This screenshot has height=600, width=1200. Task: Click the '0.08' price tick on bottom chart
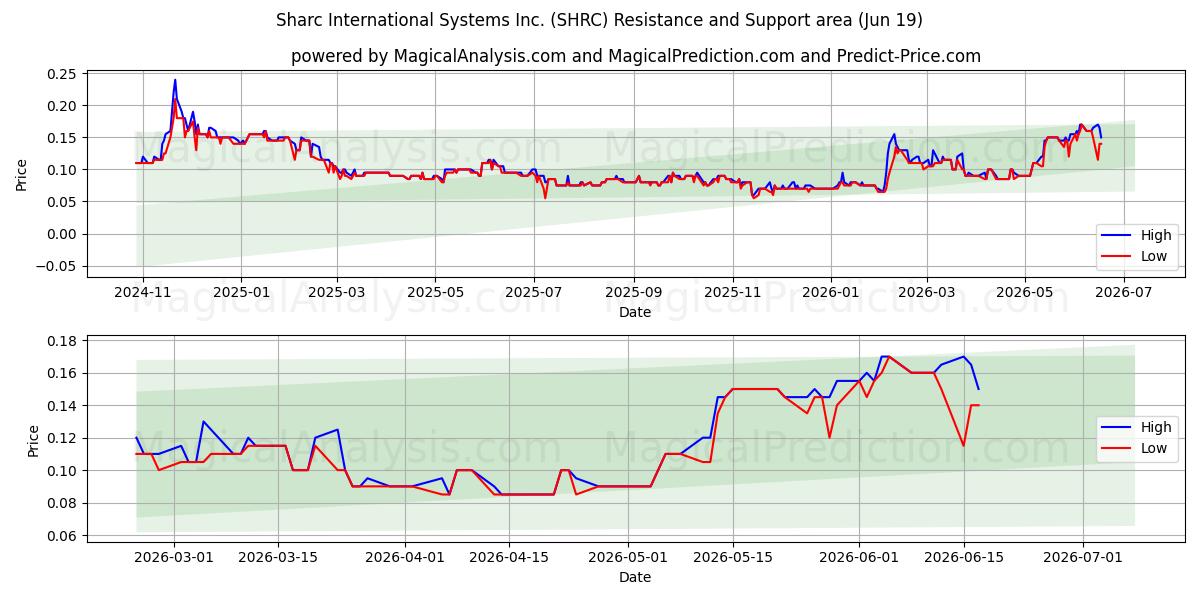point(62,503)
